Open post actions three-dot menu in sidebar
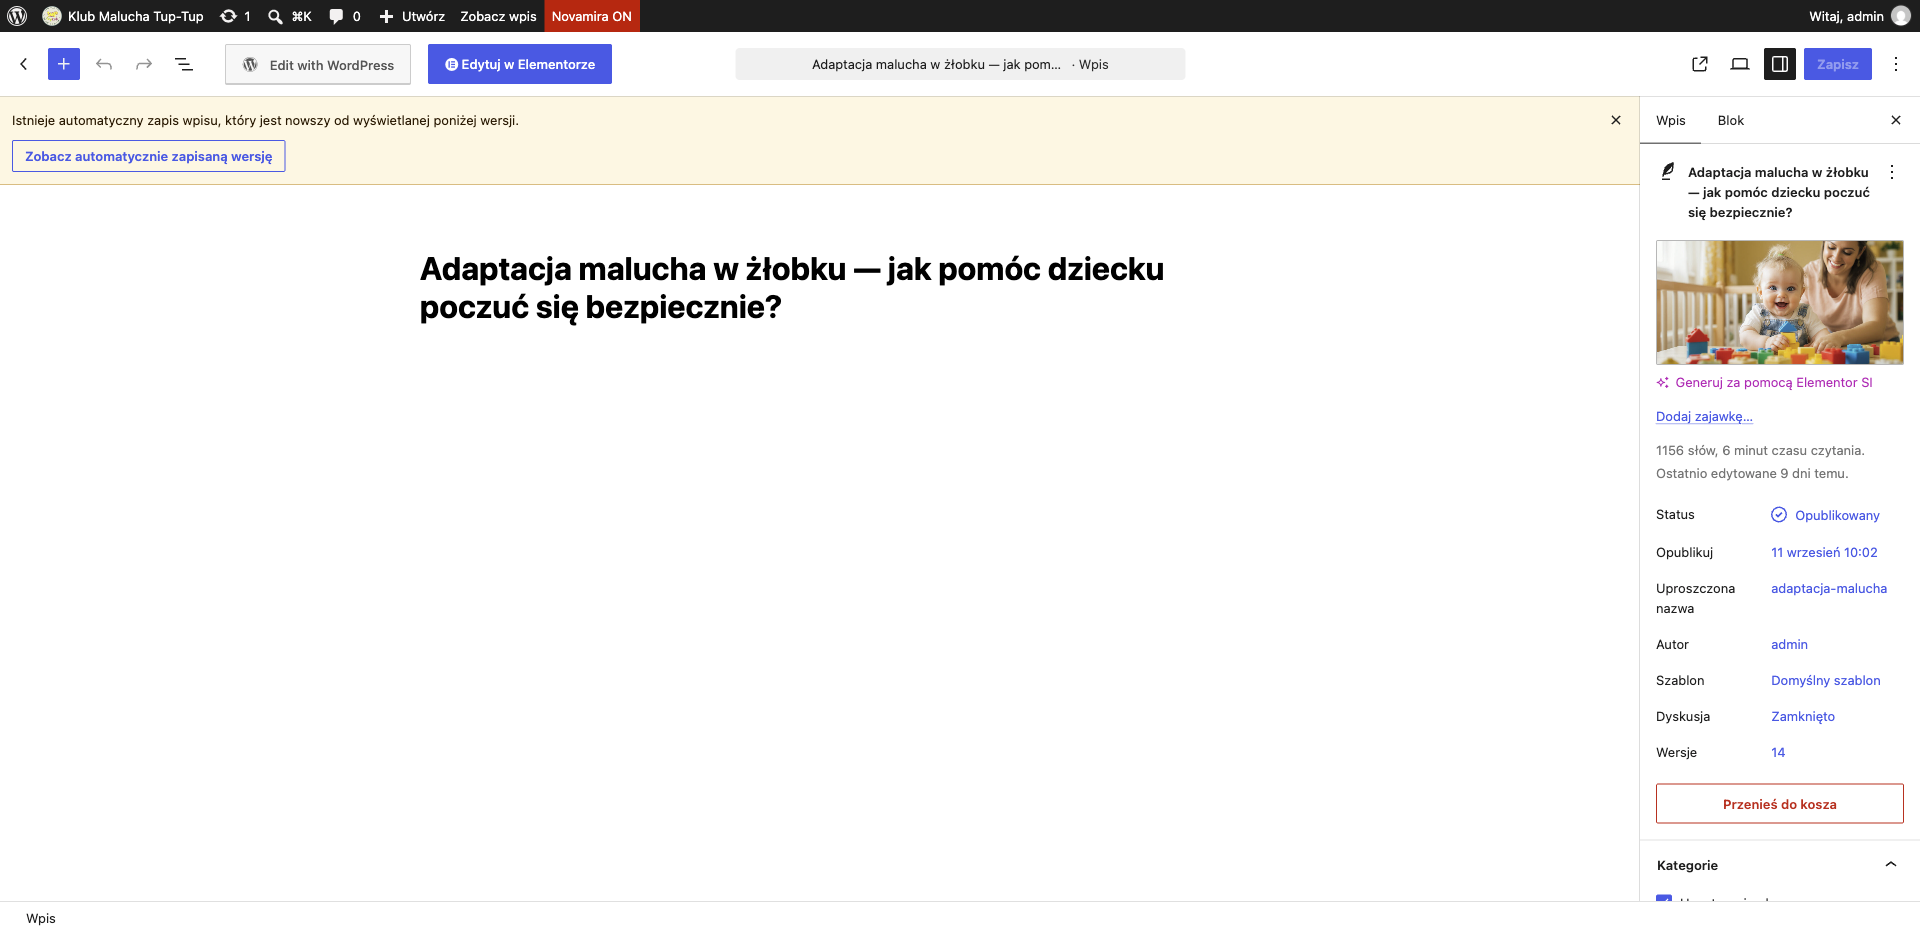 click(x=1892, y=172)
